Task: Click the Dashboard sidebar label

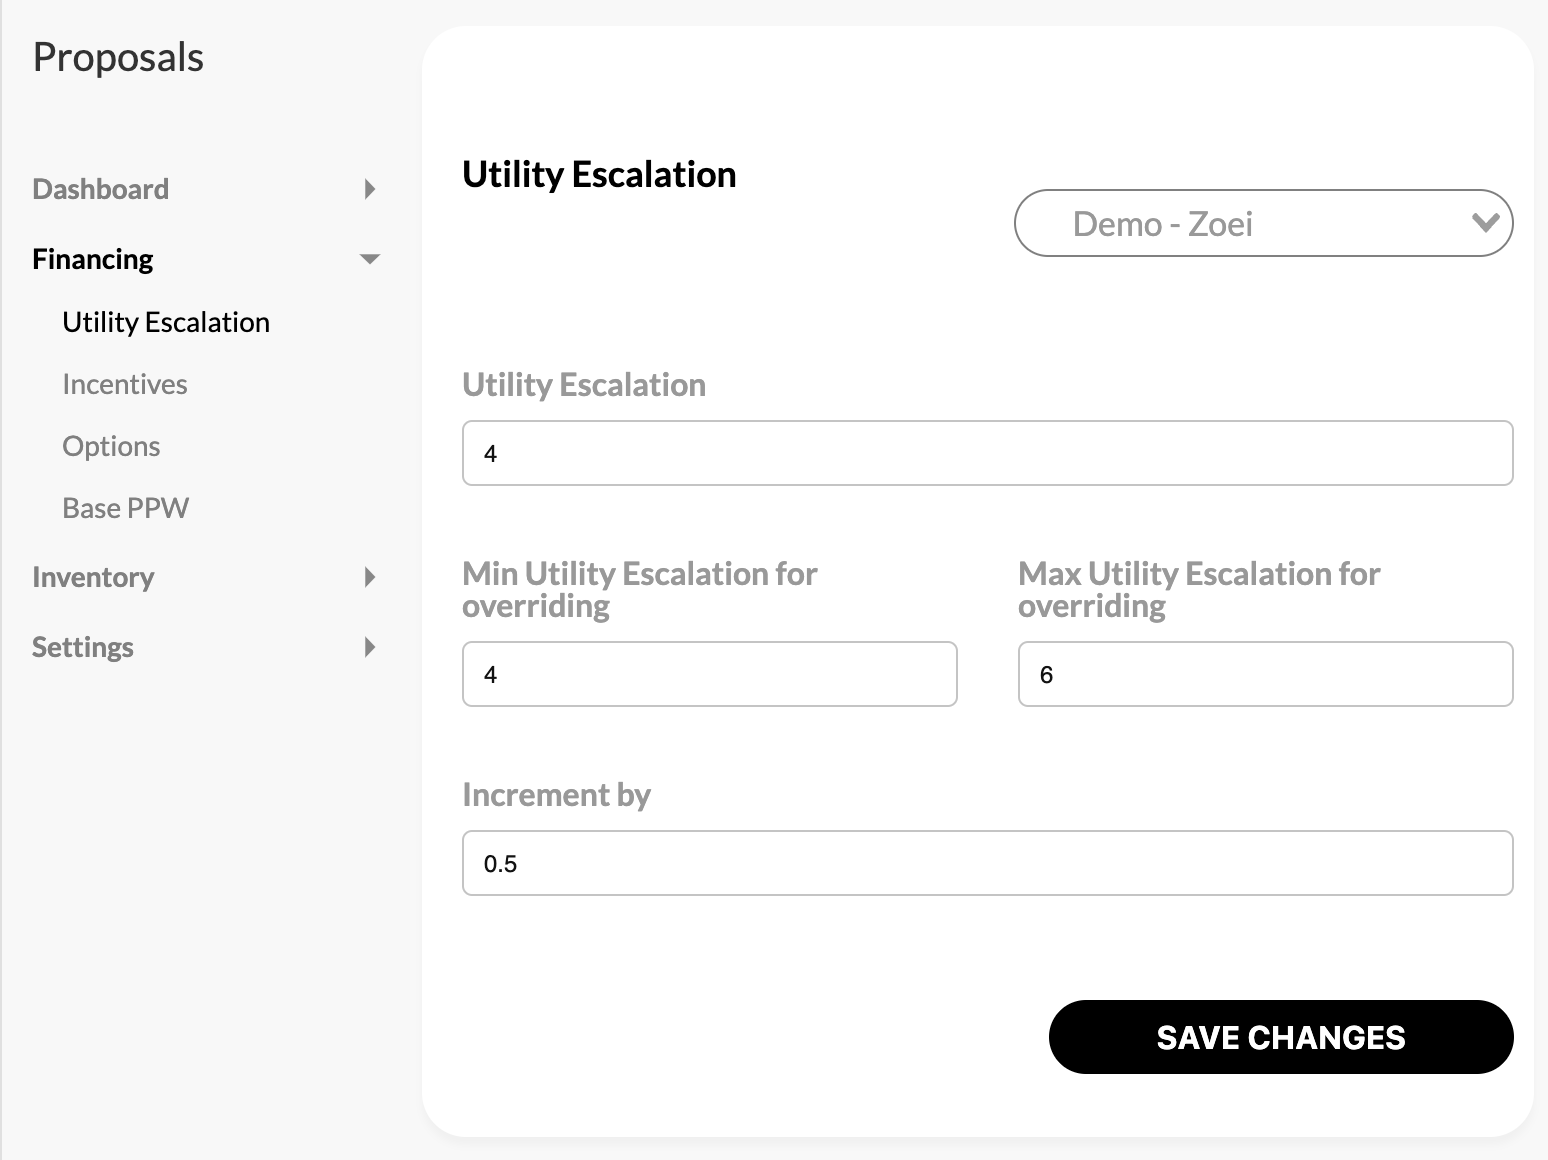Action: tap(101, 189)
